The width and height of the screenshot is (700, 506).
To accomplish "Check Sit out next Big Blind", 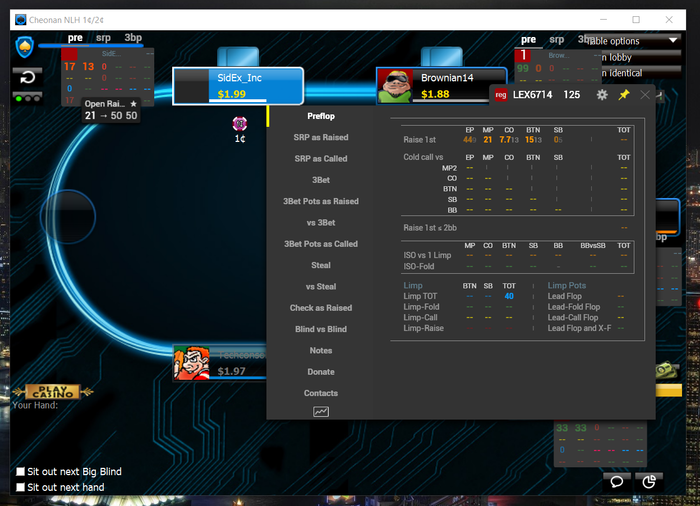I will coord(20,472).
